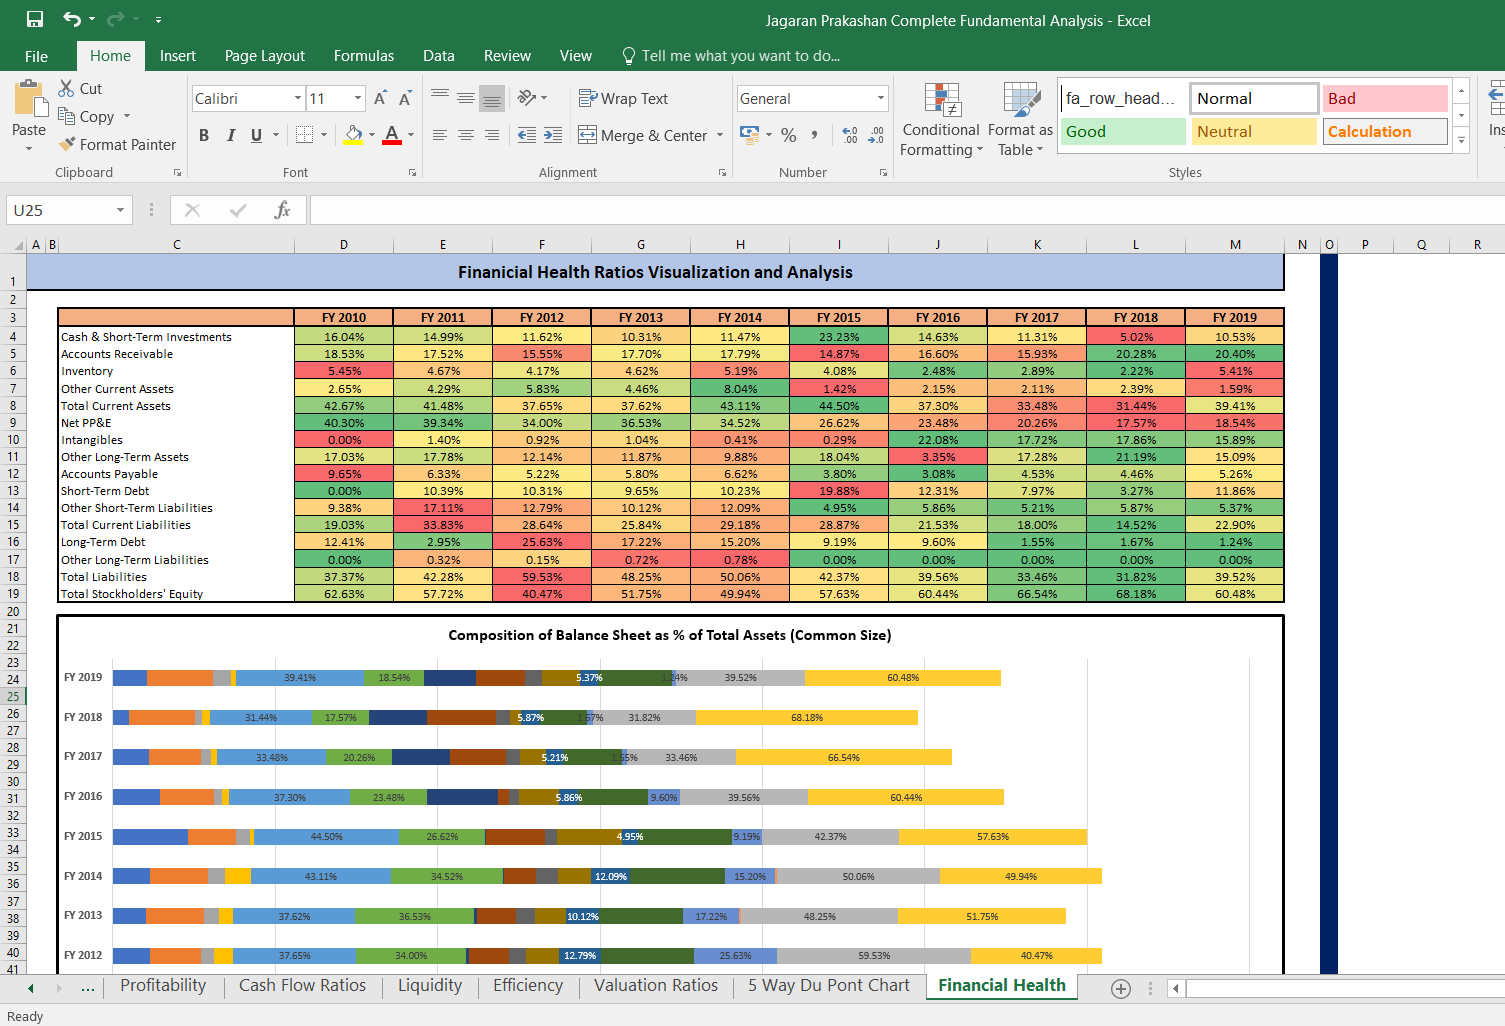This screenshot has height=1026, width=1505.
Task: Click Increase Decimal icon
Action: click(850, 135)
